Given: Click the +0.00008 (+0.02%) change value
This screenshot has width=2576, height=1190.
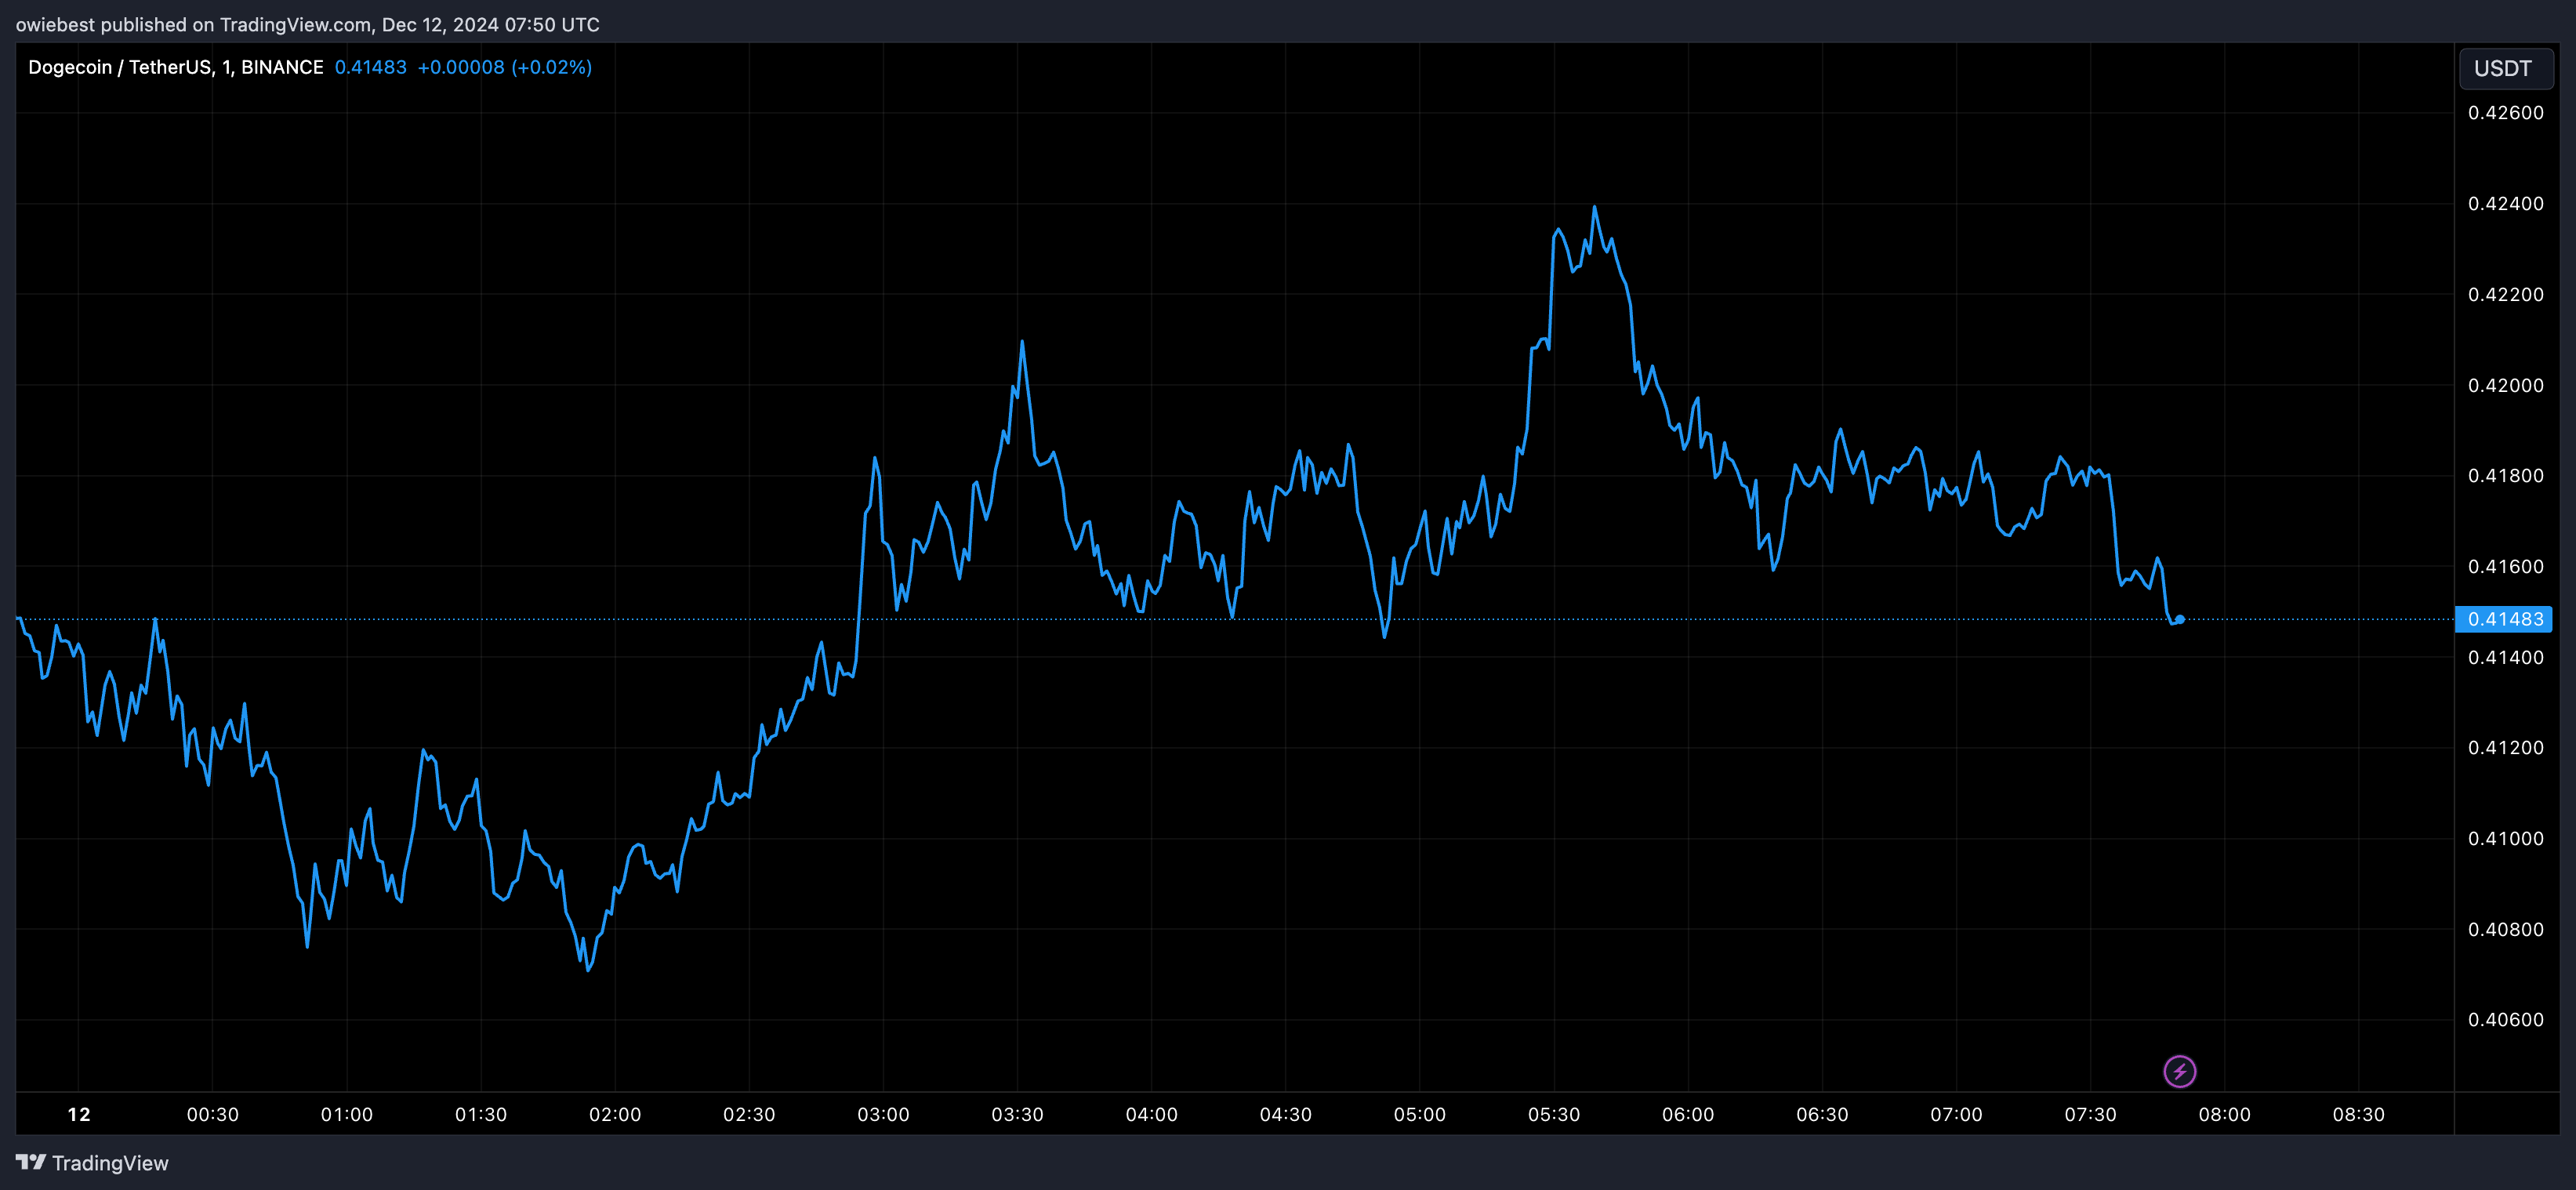Looking at the screenshot, I should click(504, 67).
